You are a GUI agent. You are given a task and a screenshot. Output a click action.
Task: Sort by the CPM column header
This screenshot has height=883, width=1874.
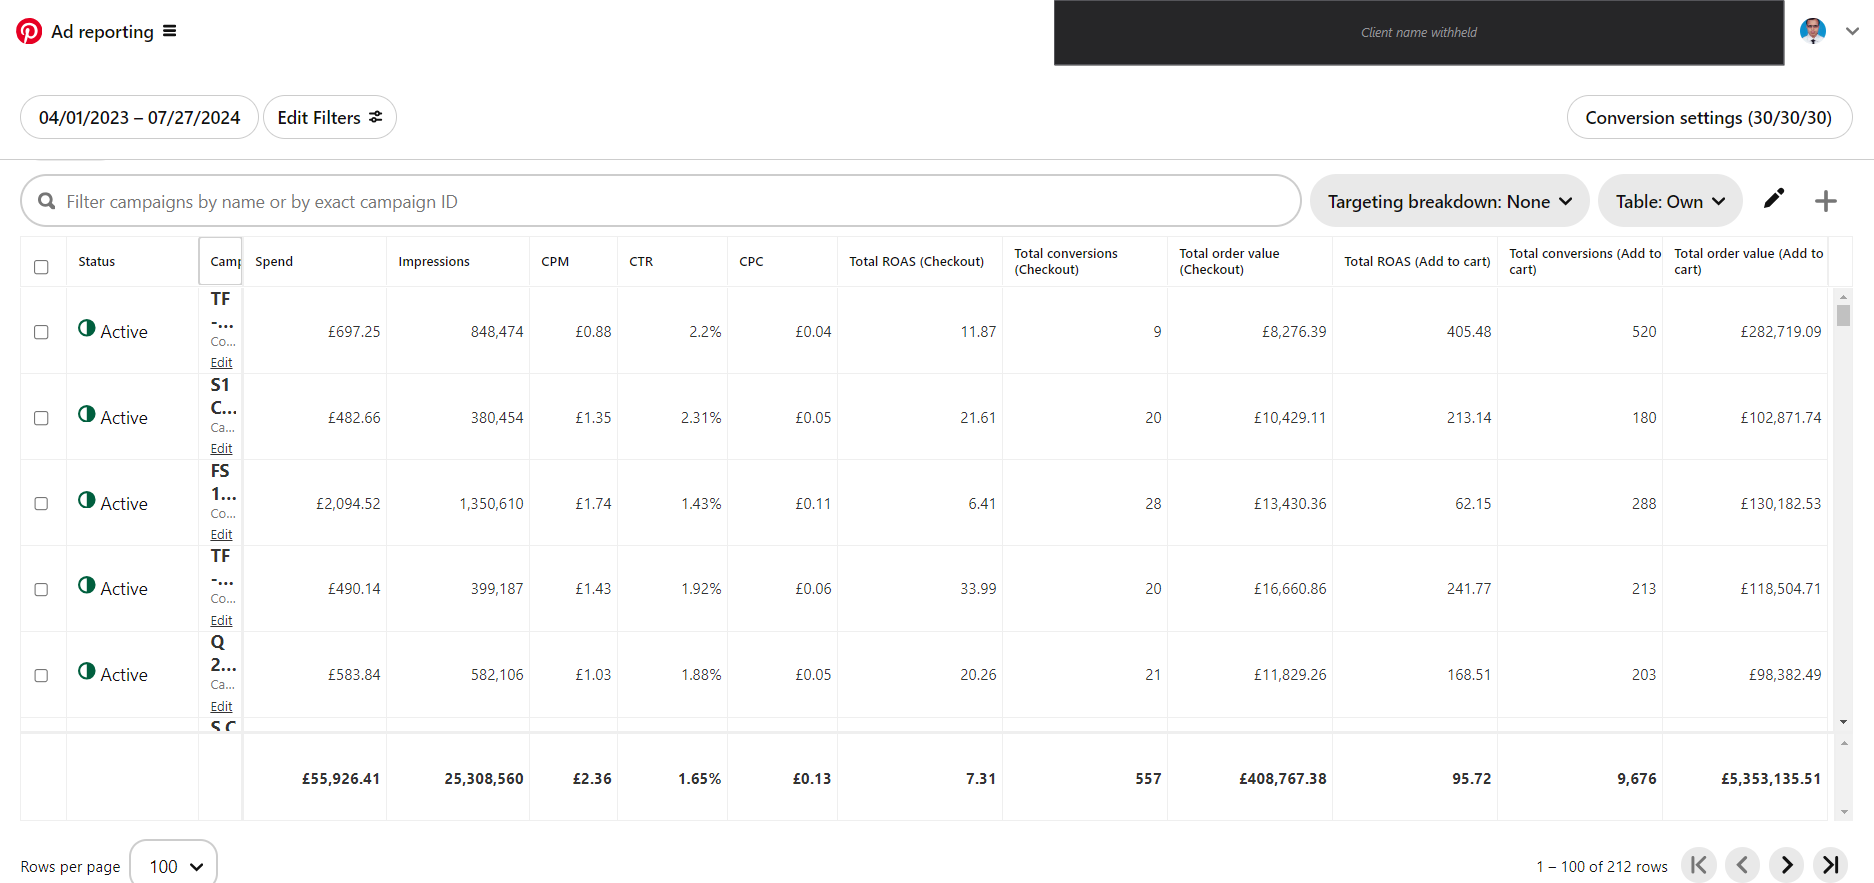pyautogui.click(x=555, y=261)
